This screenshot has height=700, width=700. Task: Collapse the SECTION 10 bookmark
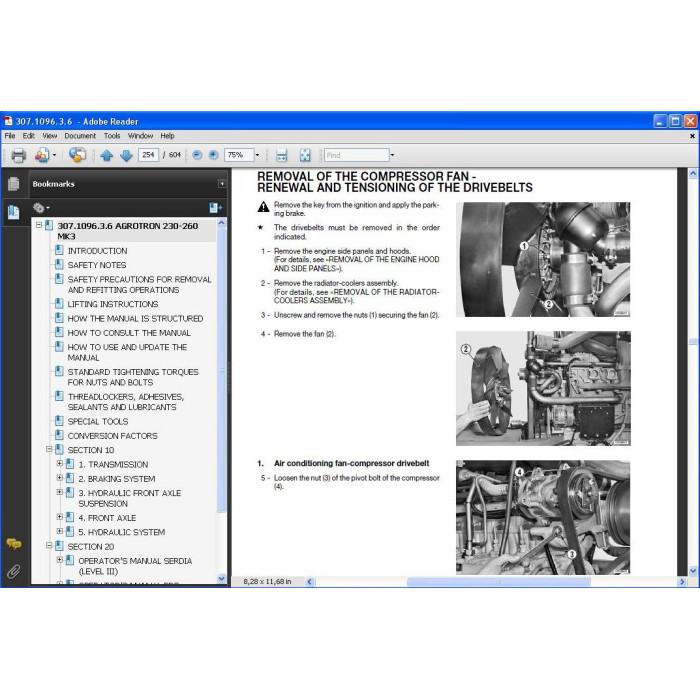50,449
